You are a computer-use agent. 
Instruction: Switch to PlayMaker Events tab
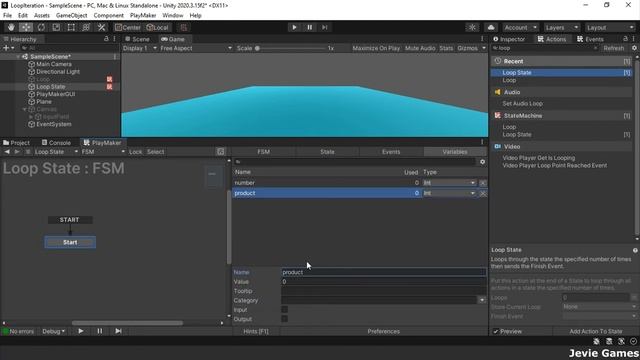[391, 152]
